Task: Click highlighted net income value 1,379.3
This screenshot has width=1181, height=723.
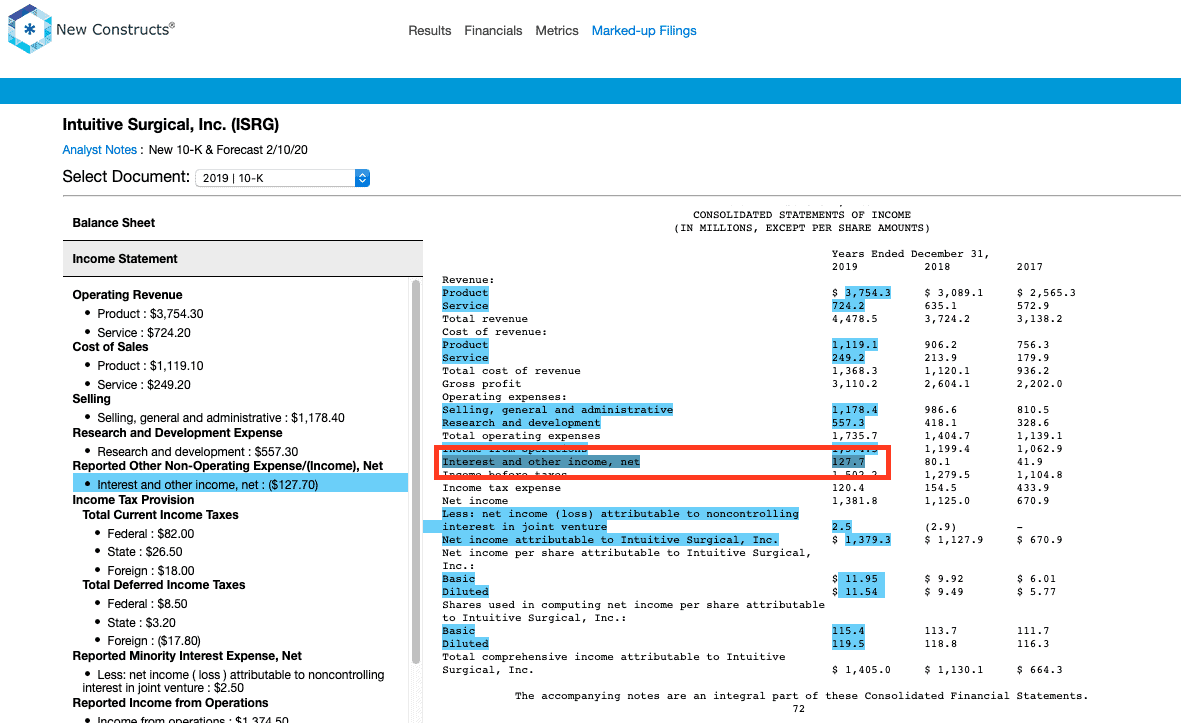Action: pyautogui.click(x=868, y=540)
